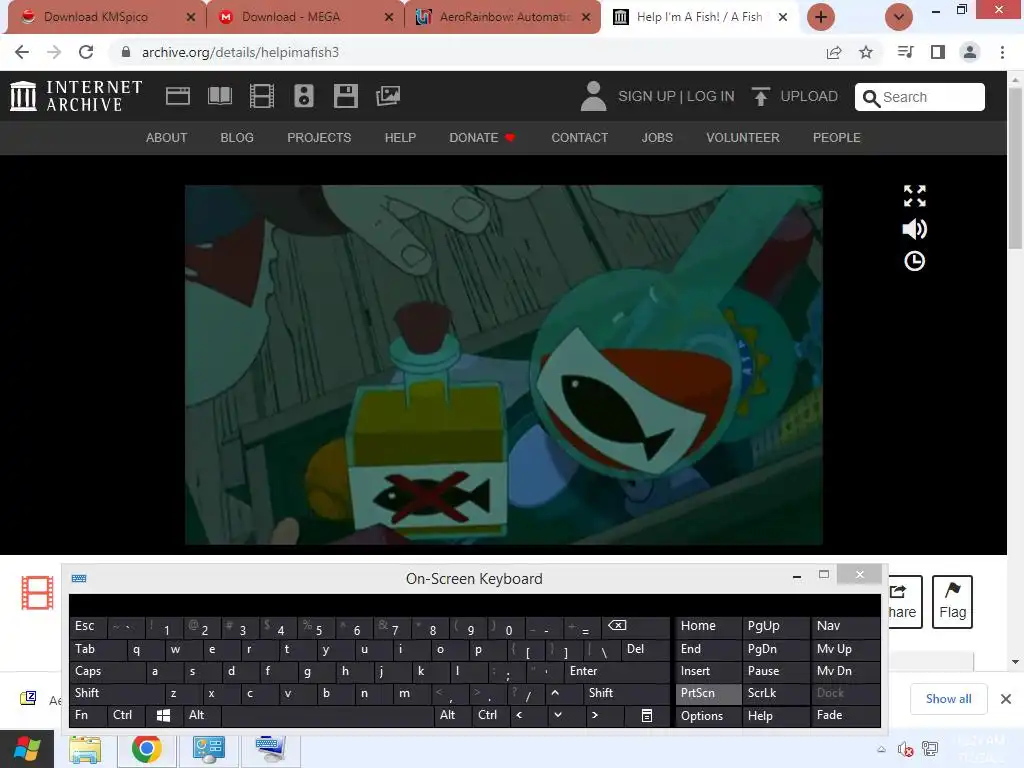Toggle Nav mode on On-Screen Keyboard
The width and height of the screenshot is (1024, 768).
(845, 626)
